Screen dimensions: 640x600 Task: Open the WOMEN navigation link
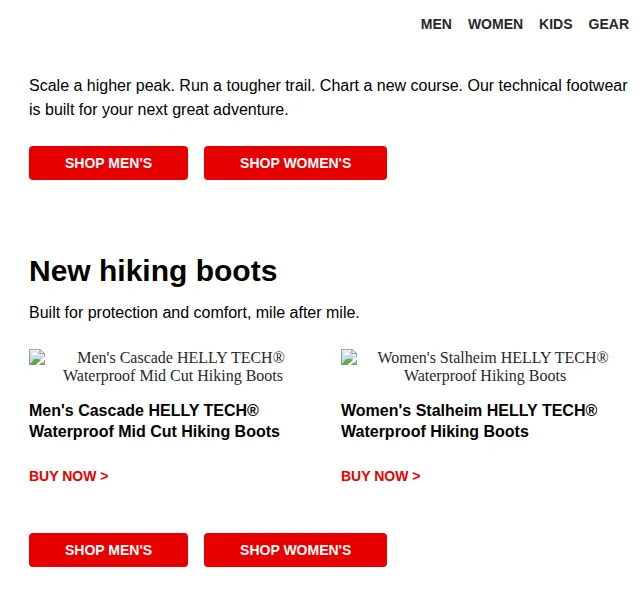495,24
